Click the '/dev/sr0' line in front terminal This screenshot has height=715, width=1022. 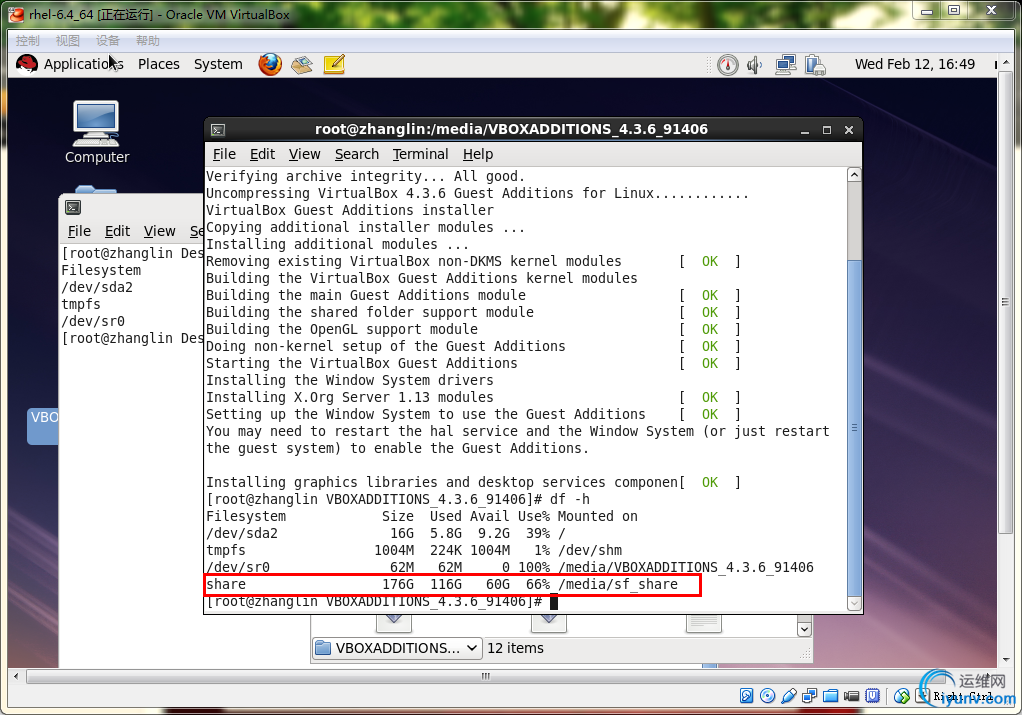[510, 568]
